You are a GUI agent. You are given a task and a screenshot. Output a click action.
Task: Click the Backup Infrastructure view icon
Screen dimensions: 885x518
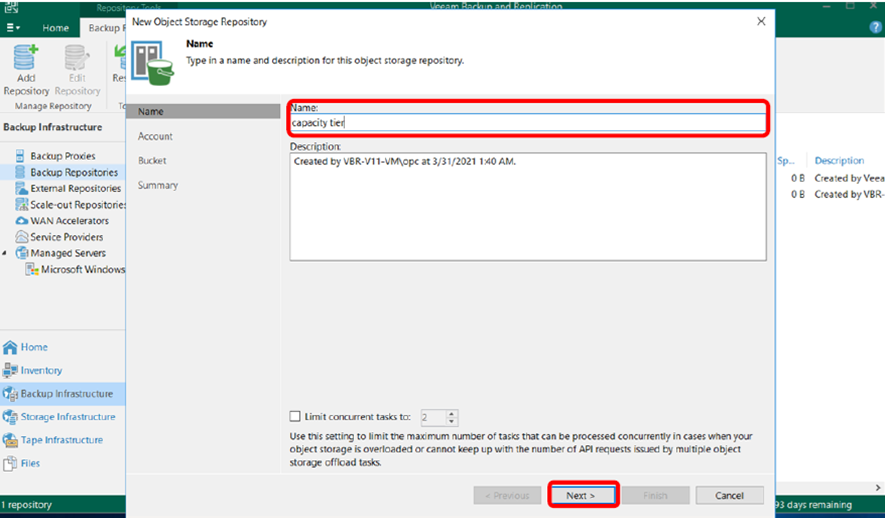click(10, 393)
